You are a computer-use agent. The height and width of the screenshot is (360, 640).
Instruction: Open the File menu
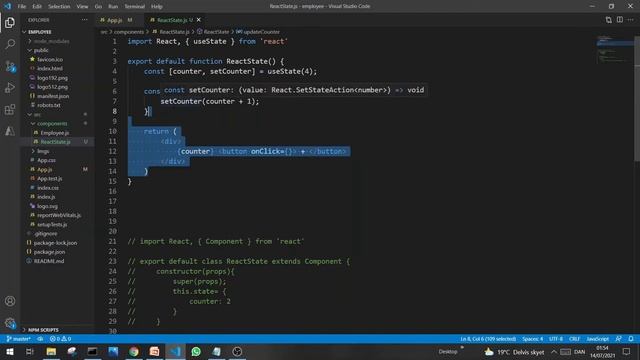22,7
